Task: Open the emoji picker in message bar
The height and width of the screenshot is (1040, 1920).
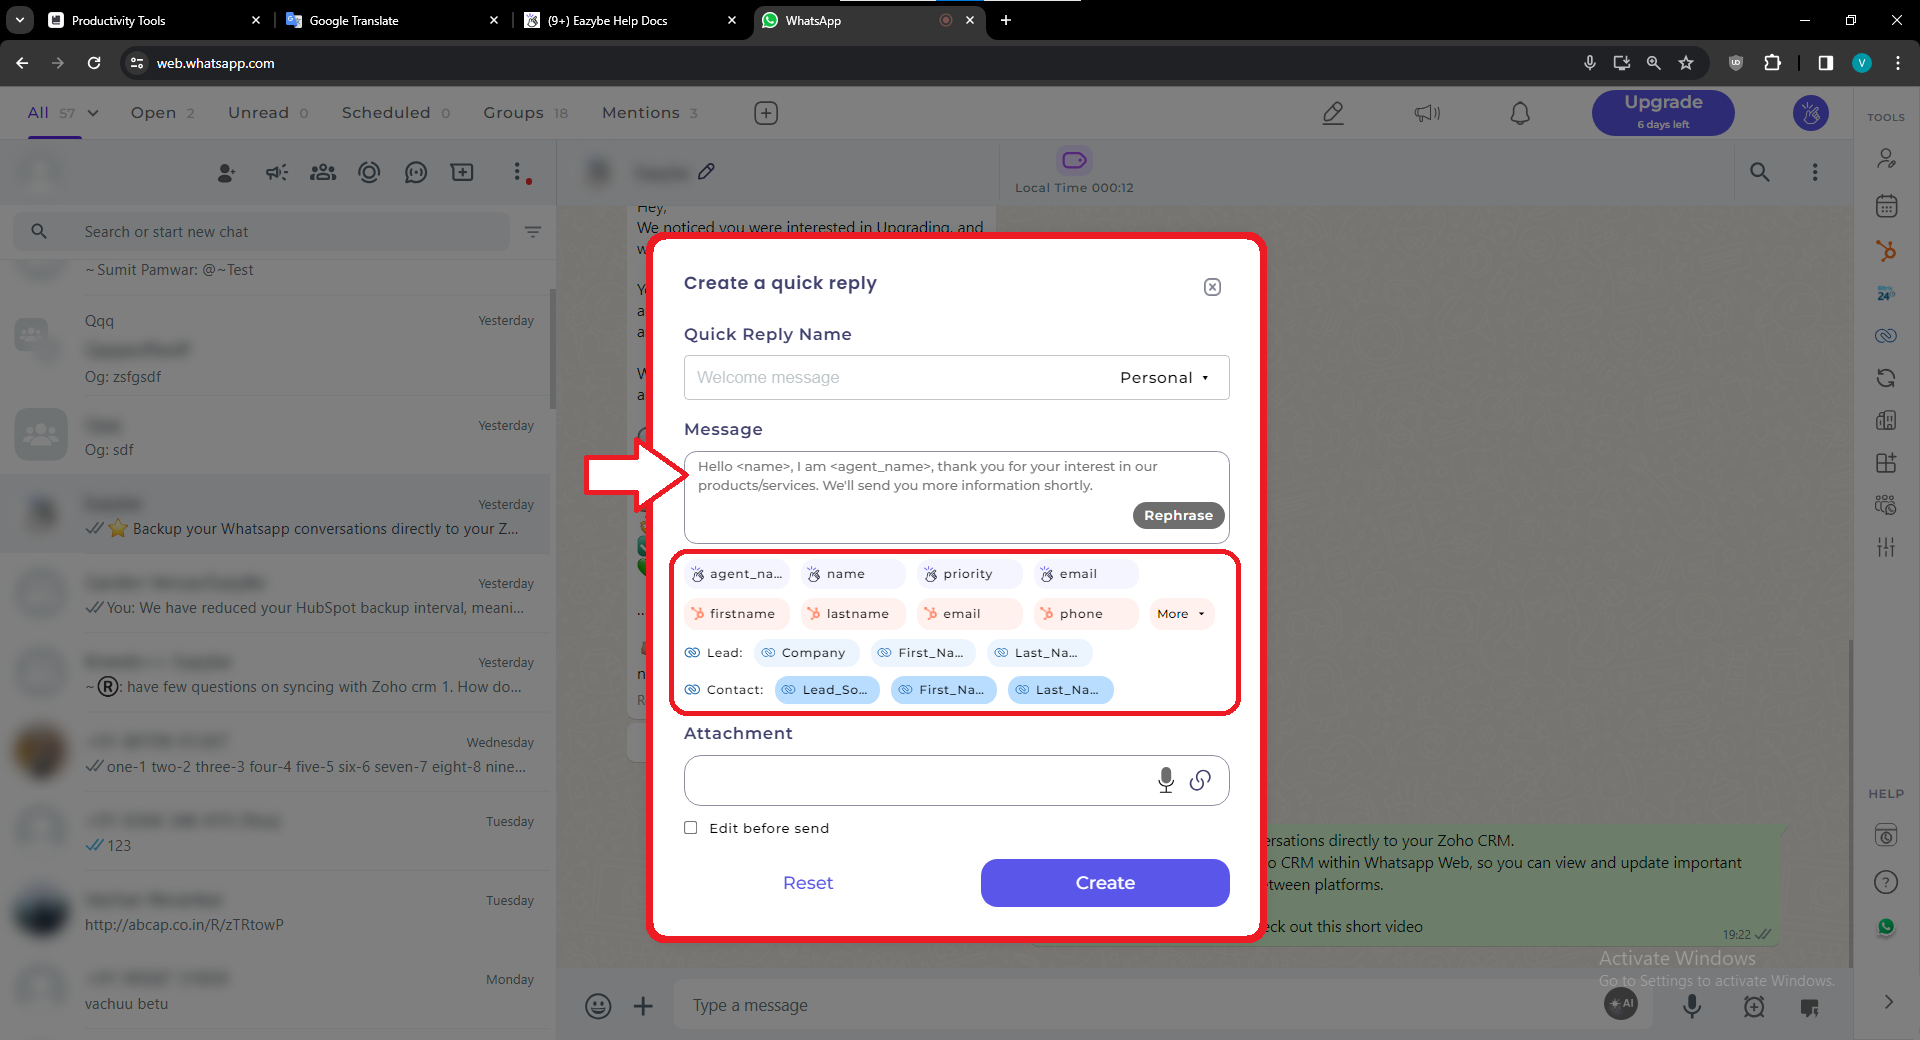Action: pyautogui.click(x=598, y=1006)
